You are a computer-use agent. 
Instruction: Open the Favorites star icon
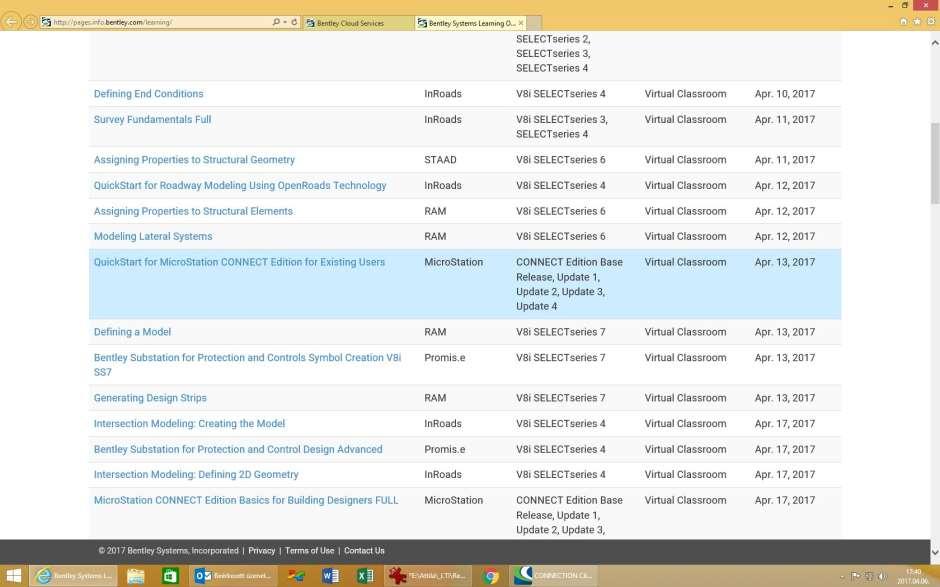pos(917,22)
